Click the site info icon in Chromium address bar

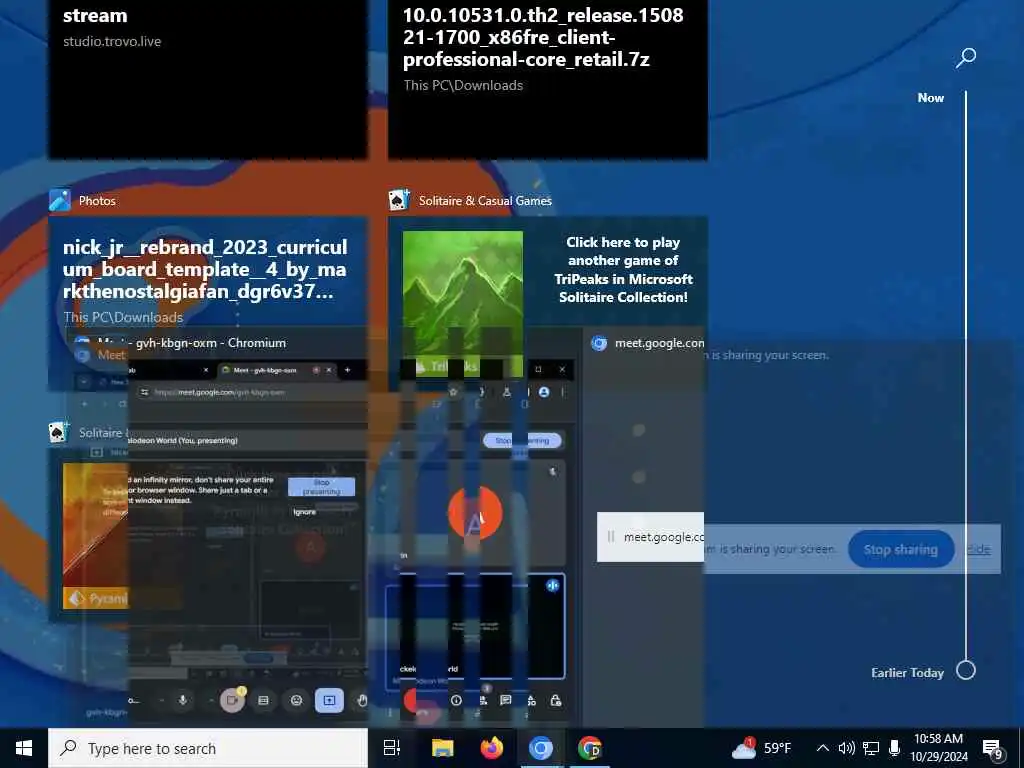point(145,392)
